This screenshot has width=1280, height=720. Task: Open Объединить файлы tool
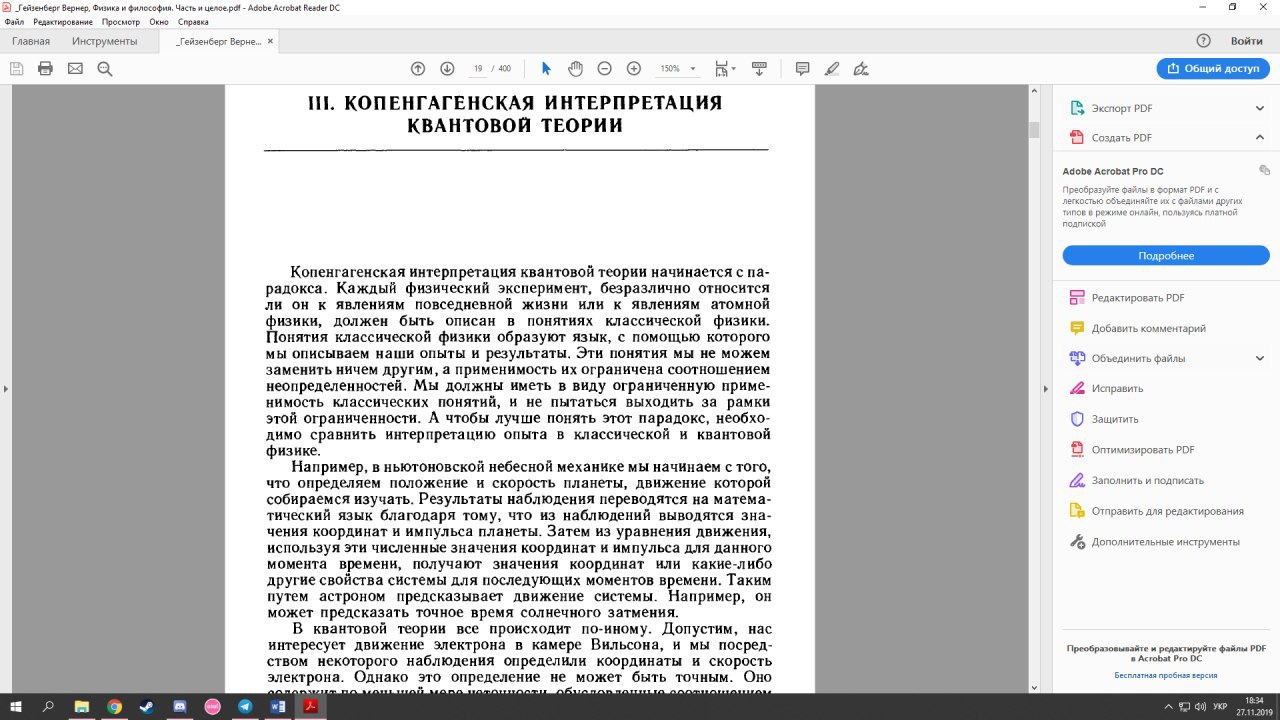pyautogui.click(x=1138, y=358)
